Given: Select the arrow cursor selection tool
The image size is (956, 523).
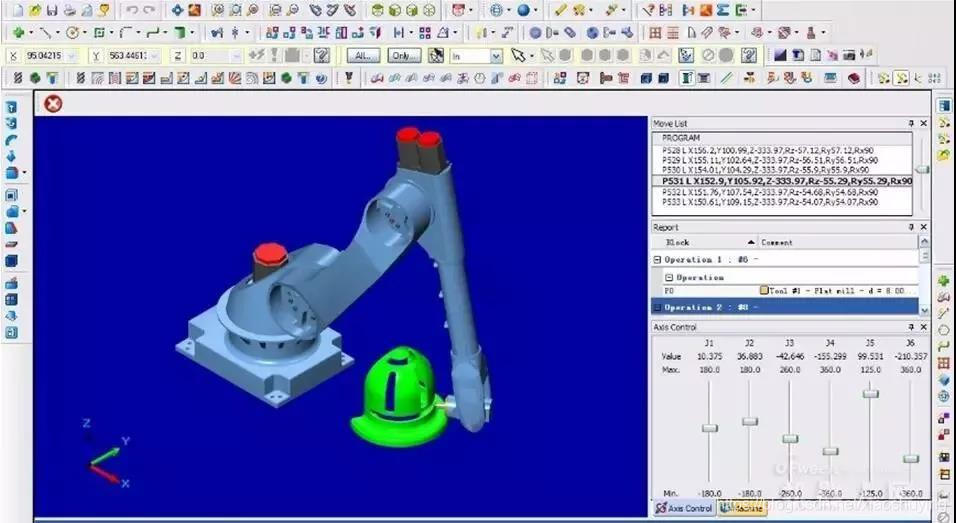Looking at the screenshot, I should (x=518, y=56).
